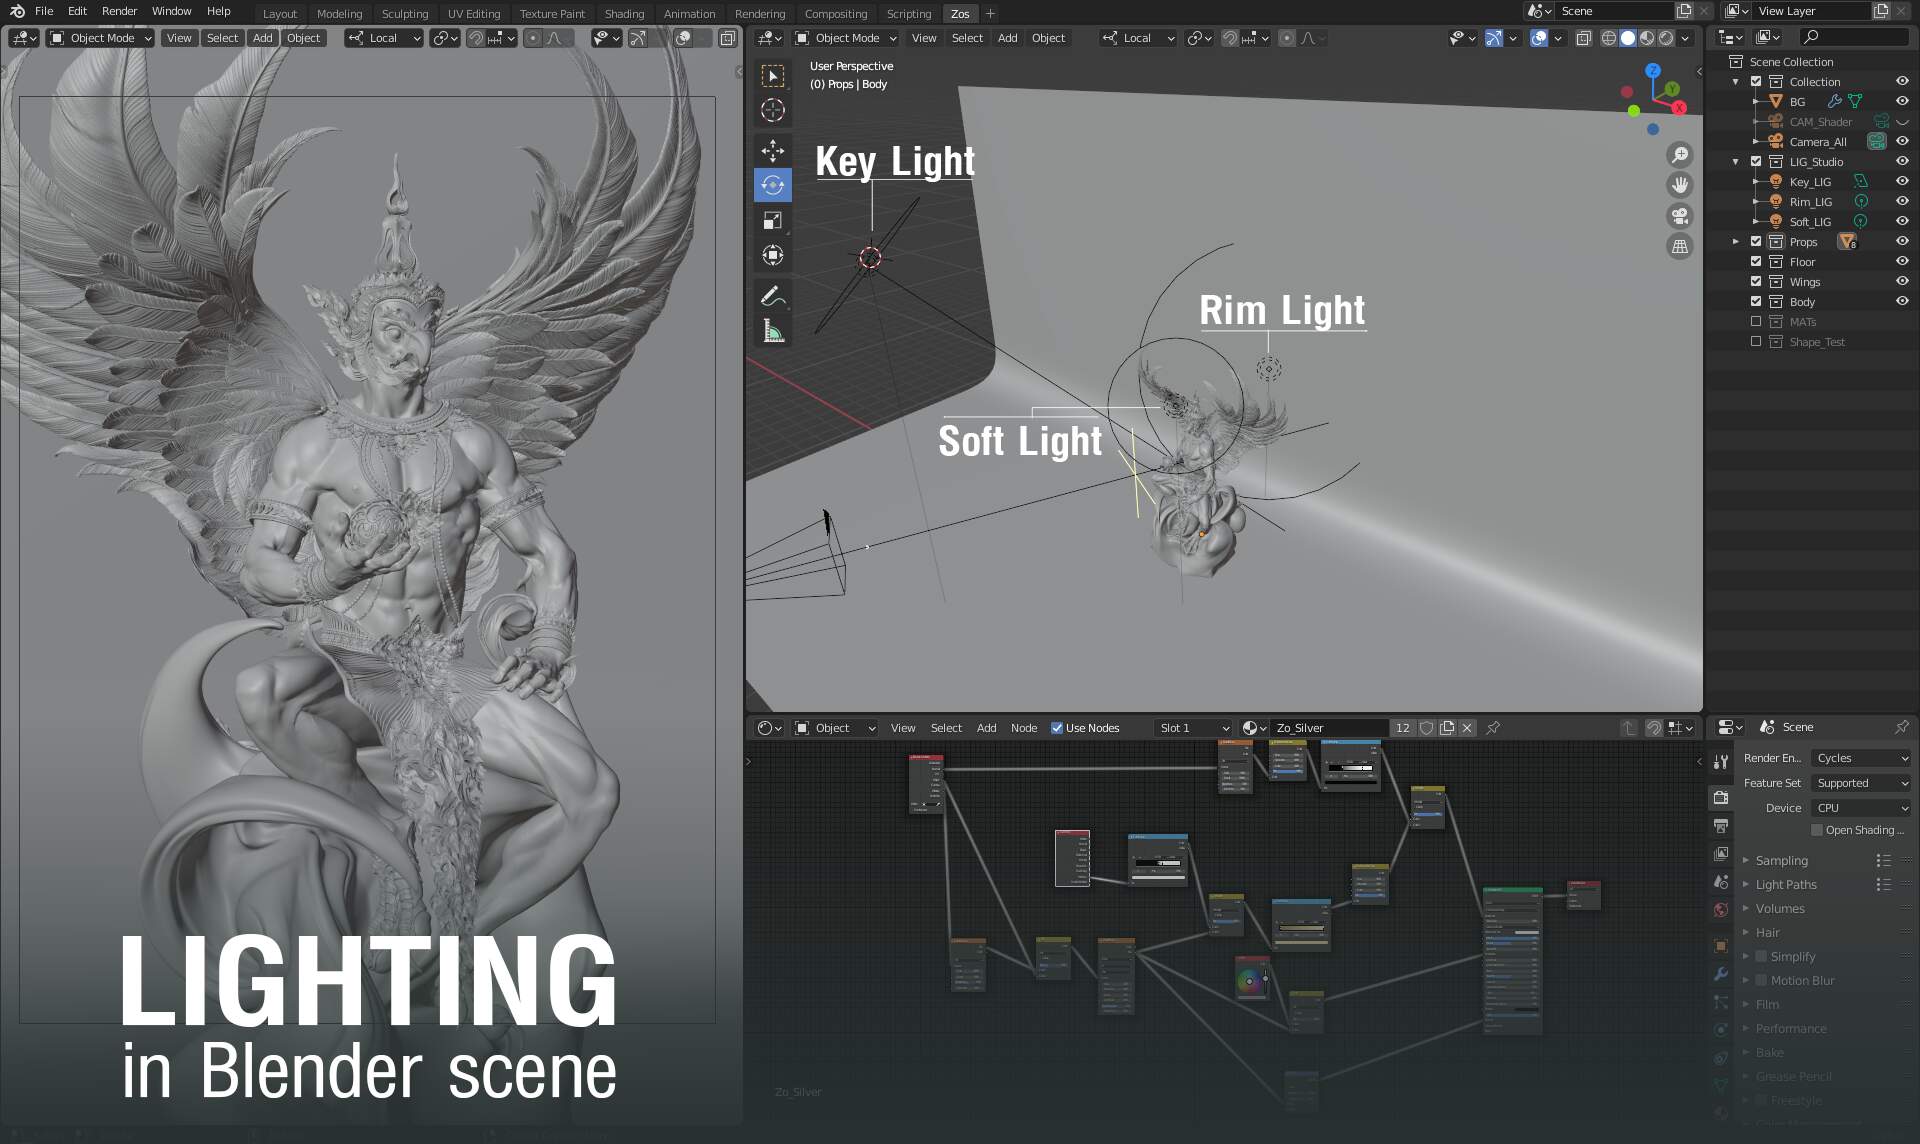Switch to the Shading workspace tab

click(x=624, y=13)
